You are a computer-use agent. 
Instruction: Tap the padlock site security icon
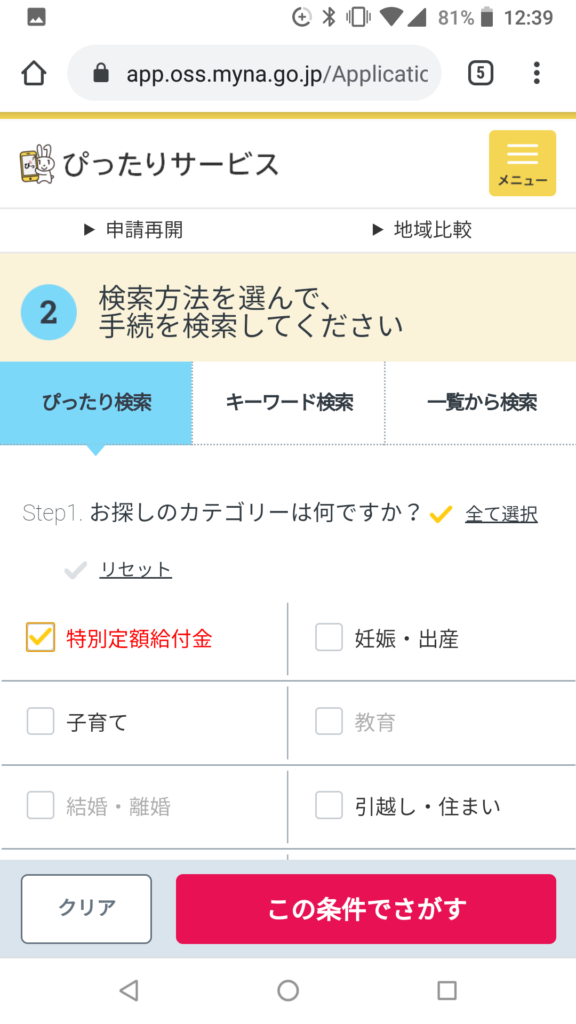point(101,72)
